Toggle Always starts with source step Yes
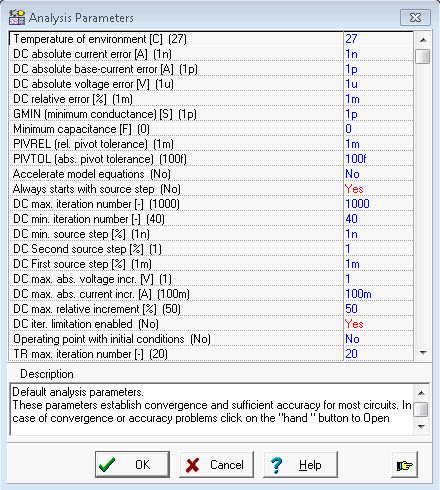 (x=378, y=189)
